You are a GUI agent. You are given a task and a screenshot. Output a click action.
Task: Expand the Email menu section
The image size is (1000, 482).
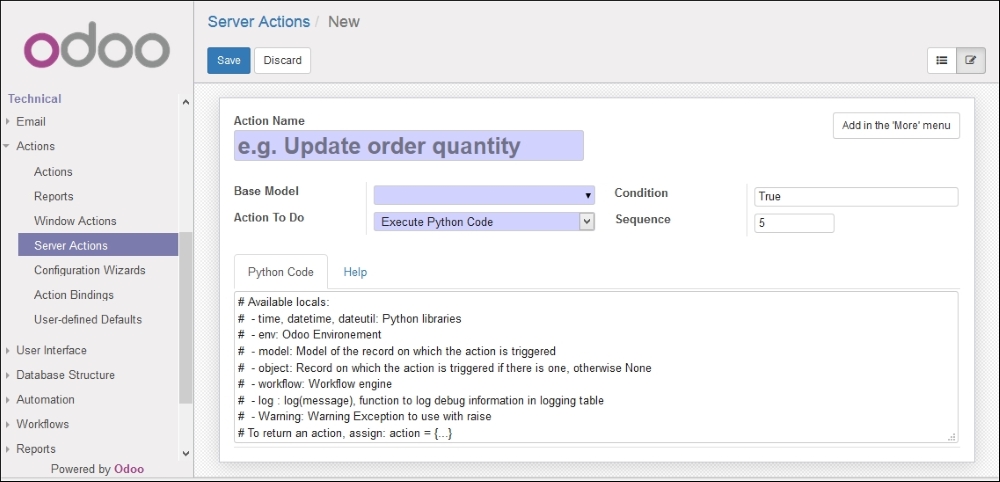(x=31, y=122)
